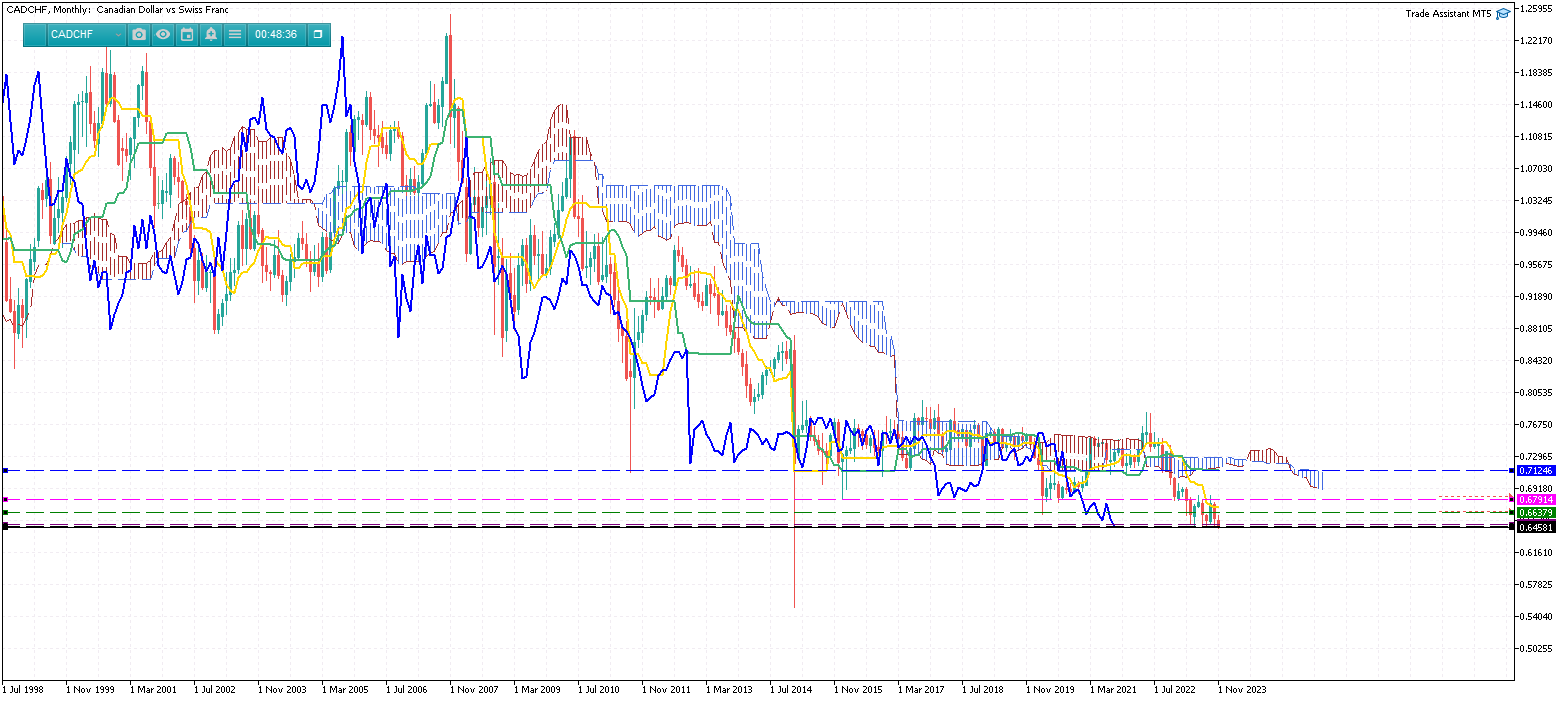
Task: Click the blue line's left-edge handle
Action: (5, 470)
